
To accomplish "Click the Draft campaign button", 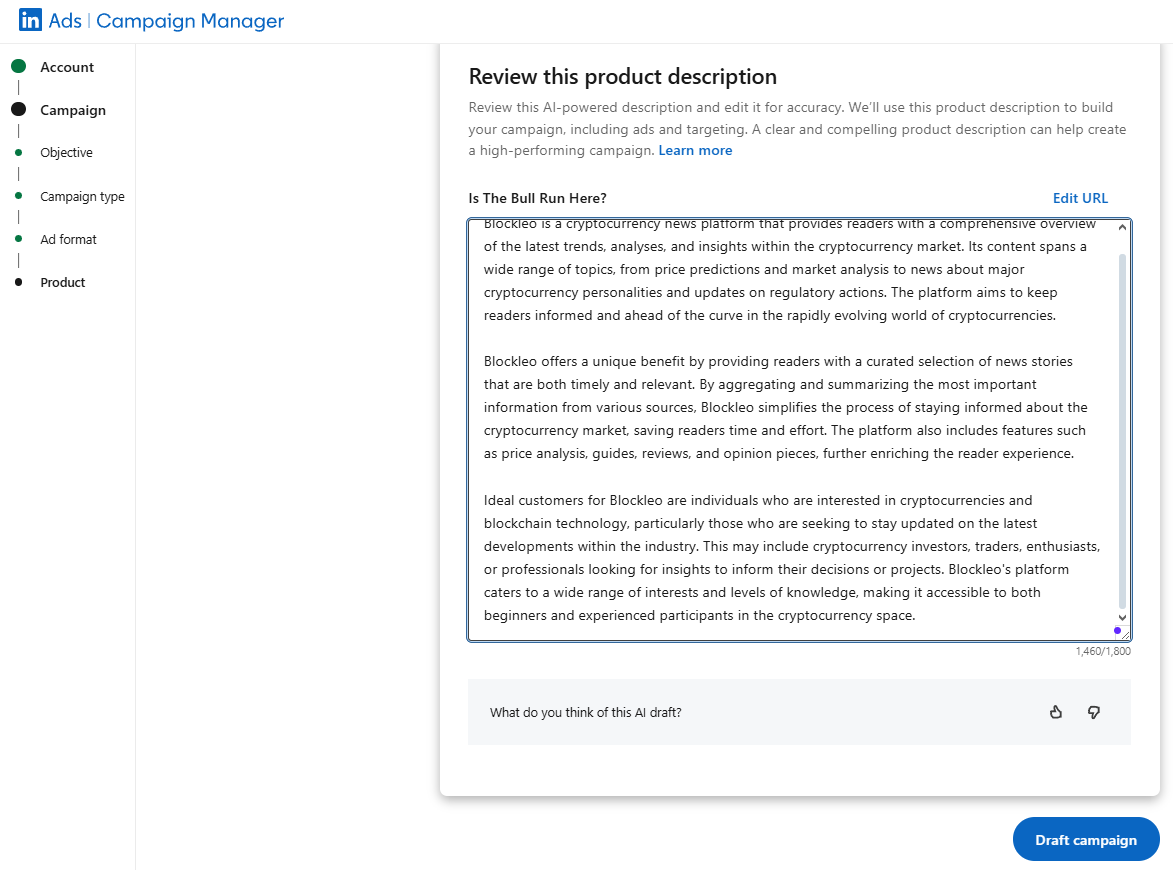I will click(x=1085, y=839).
